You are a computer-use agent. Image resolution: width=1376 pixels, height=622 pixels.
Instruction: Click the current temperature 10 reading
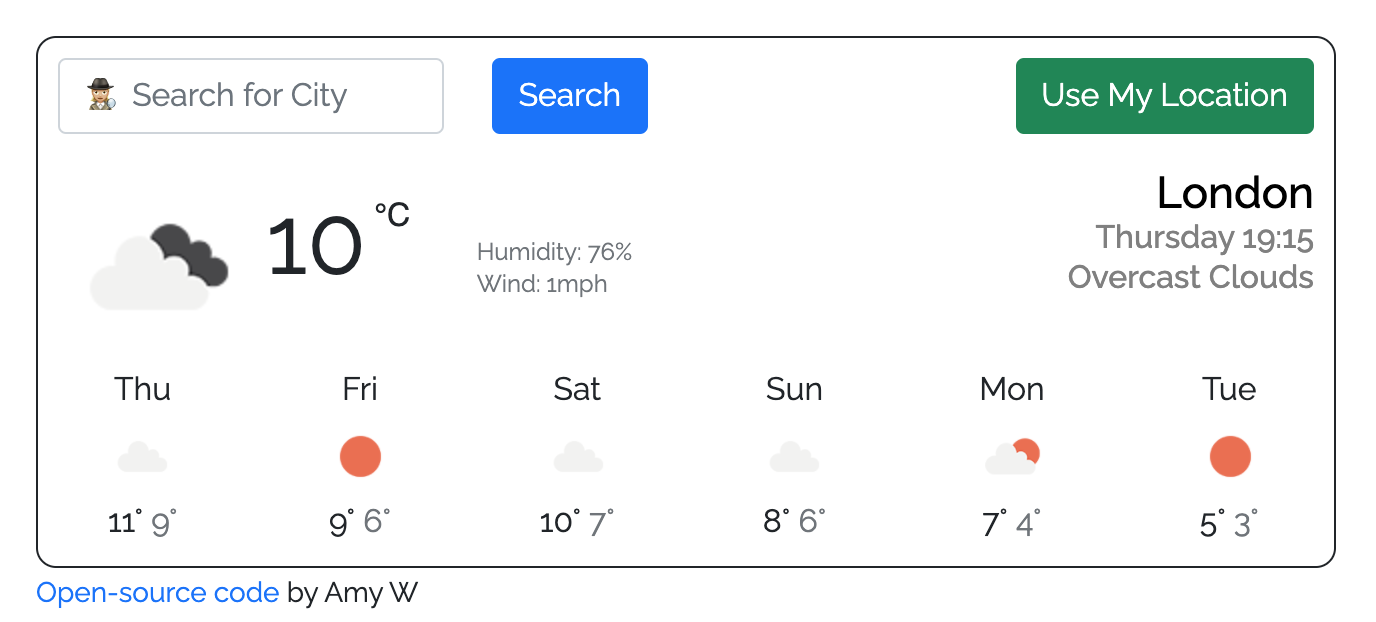[314, 248]
